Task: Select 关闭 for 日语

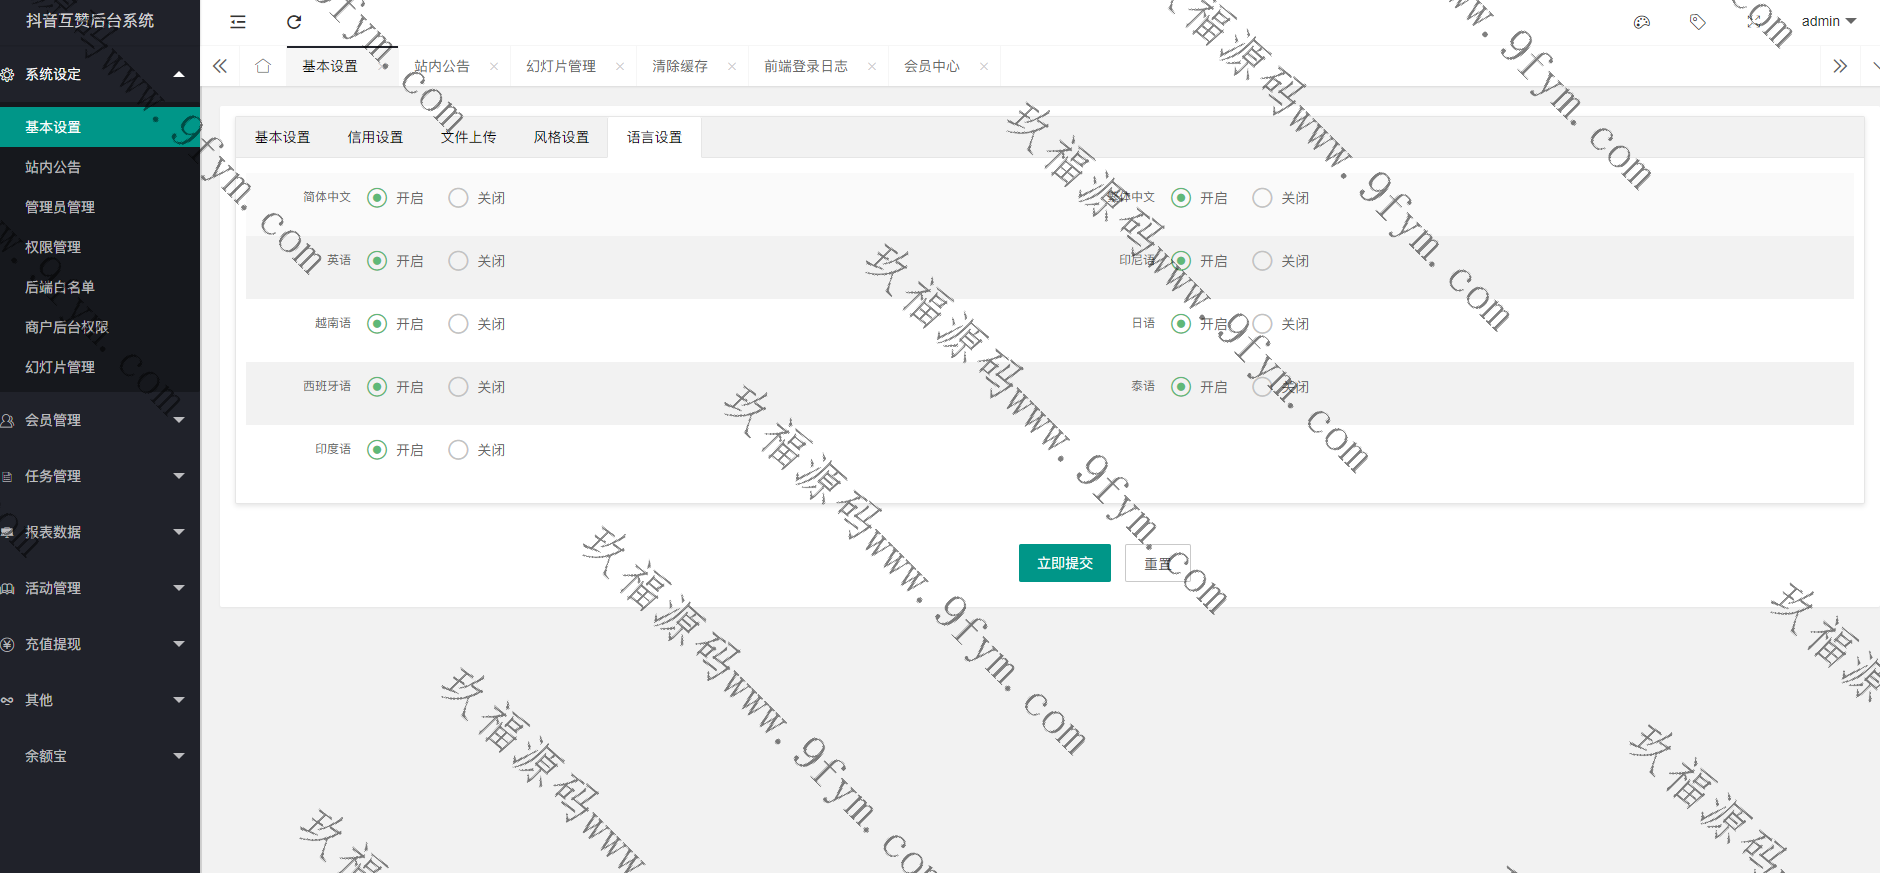Action: pyautogui.click(x=1263, y=324)
